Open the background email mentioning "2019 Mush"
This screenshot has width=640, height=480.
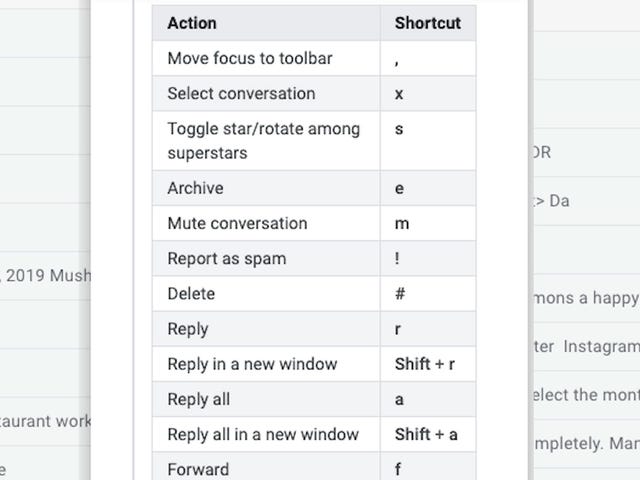[45, 275]
